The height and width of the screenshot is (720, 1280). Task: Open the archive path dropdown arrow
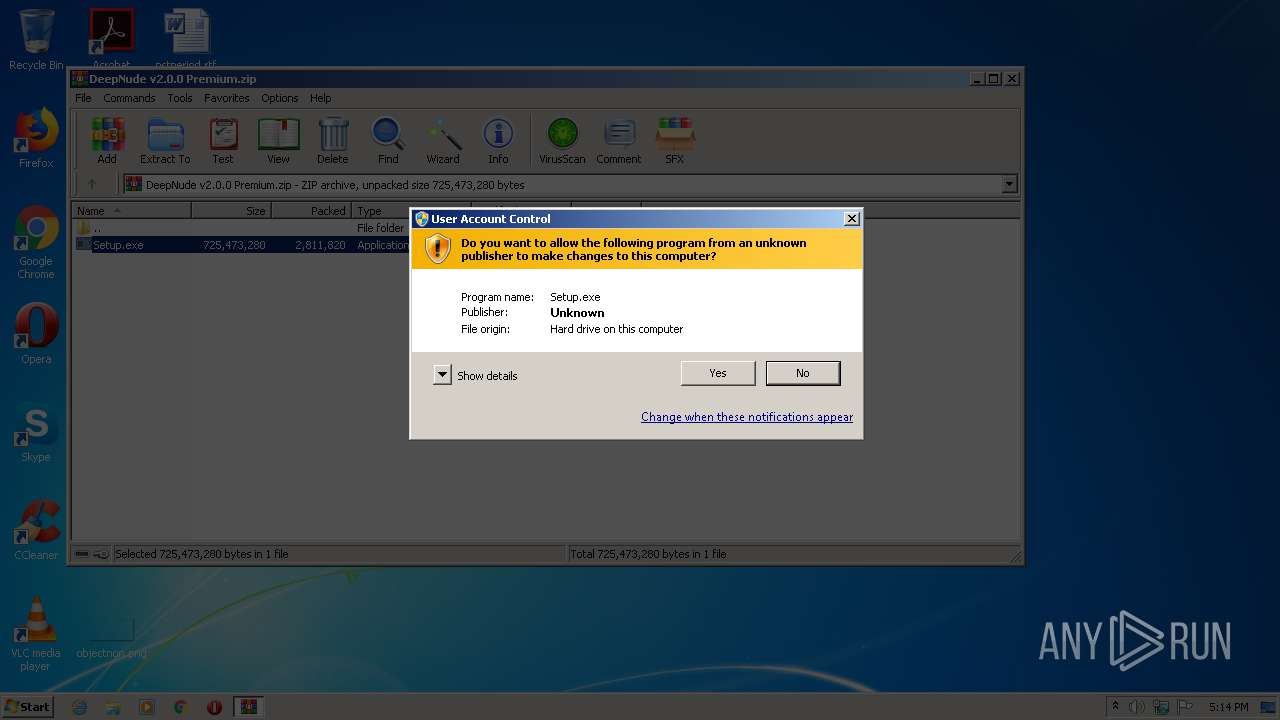pos(1009,184)
